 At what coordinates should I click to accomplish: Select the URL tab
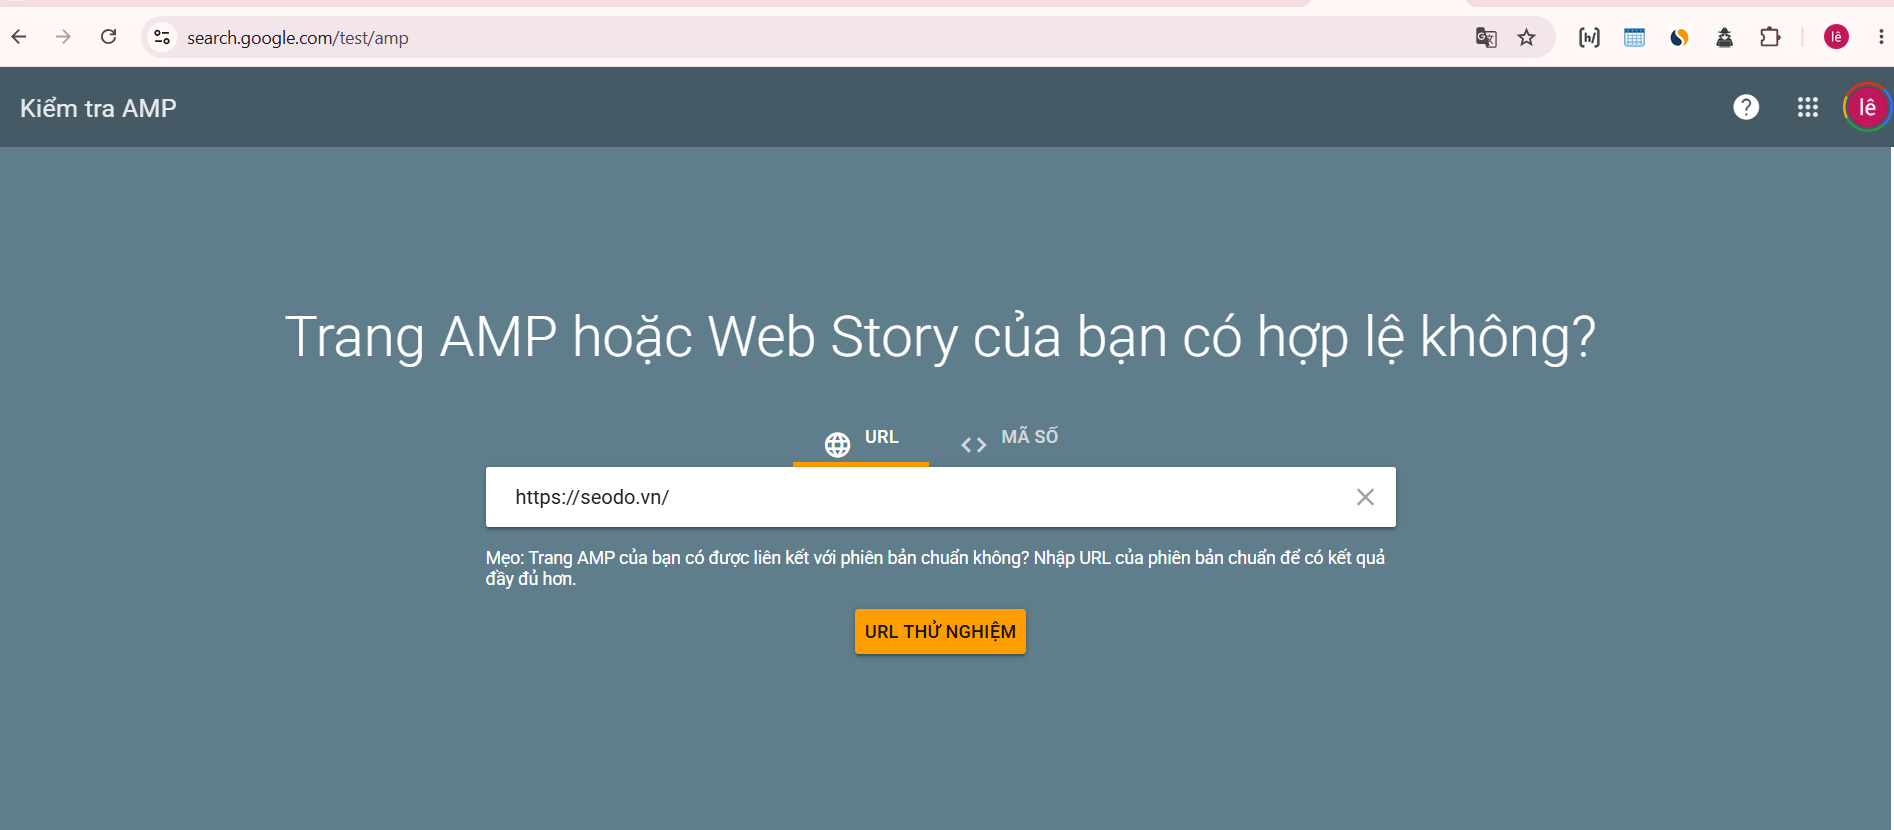861,440
